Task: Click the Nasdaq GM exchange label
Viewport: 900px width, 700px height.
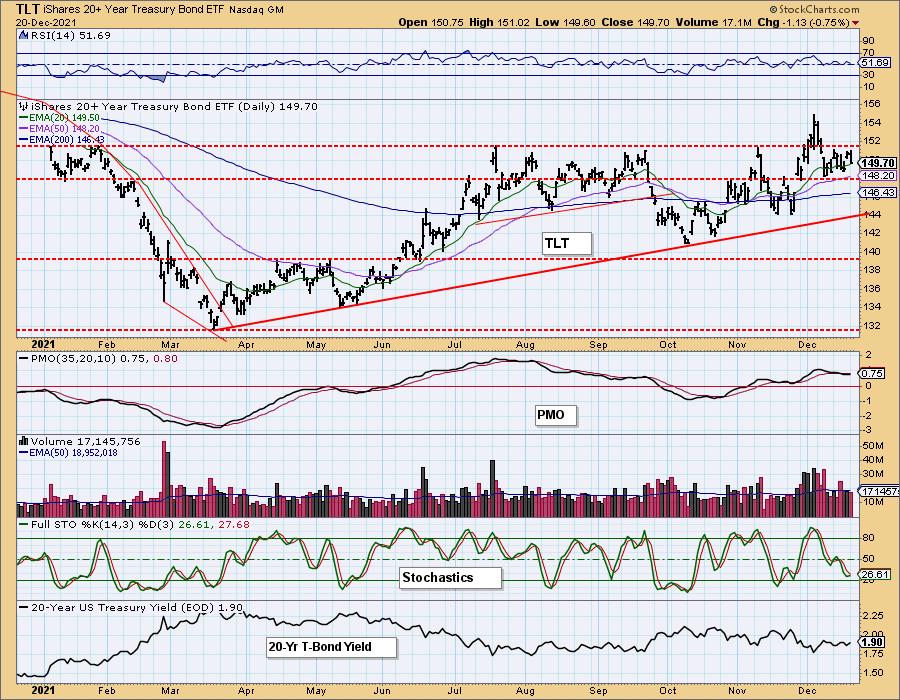Action: click(x=256, y=10)
